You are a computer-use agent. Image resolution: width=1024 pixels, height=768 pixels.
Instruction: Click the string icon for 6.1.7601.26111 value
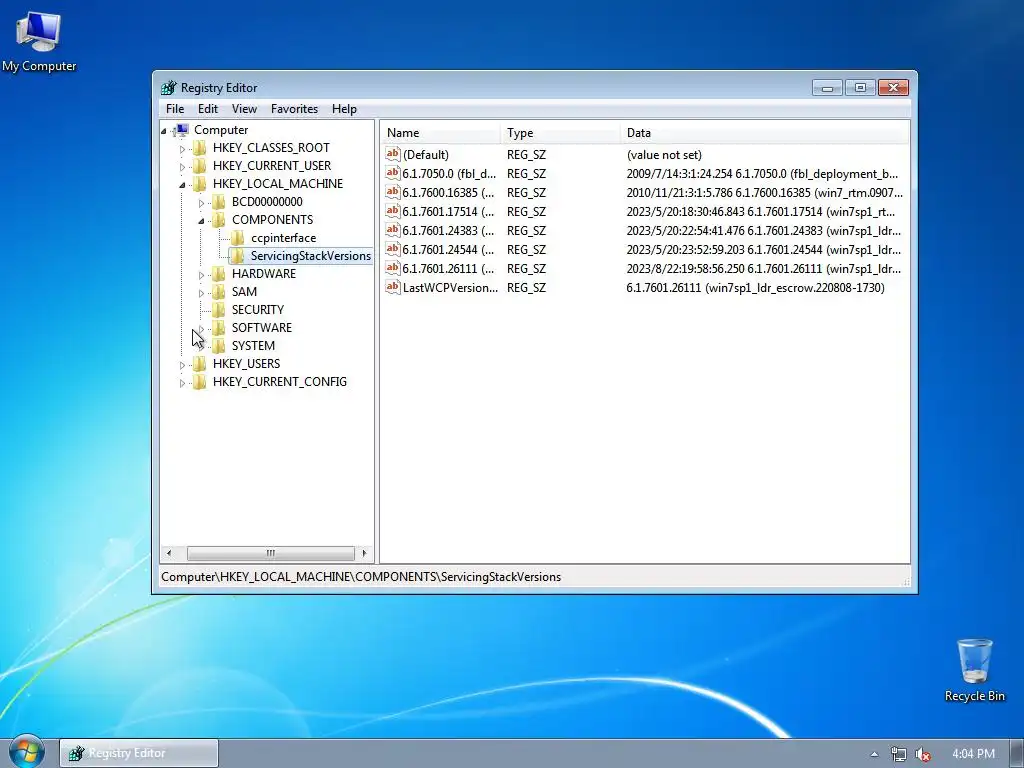click(392, 268)
